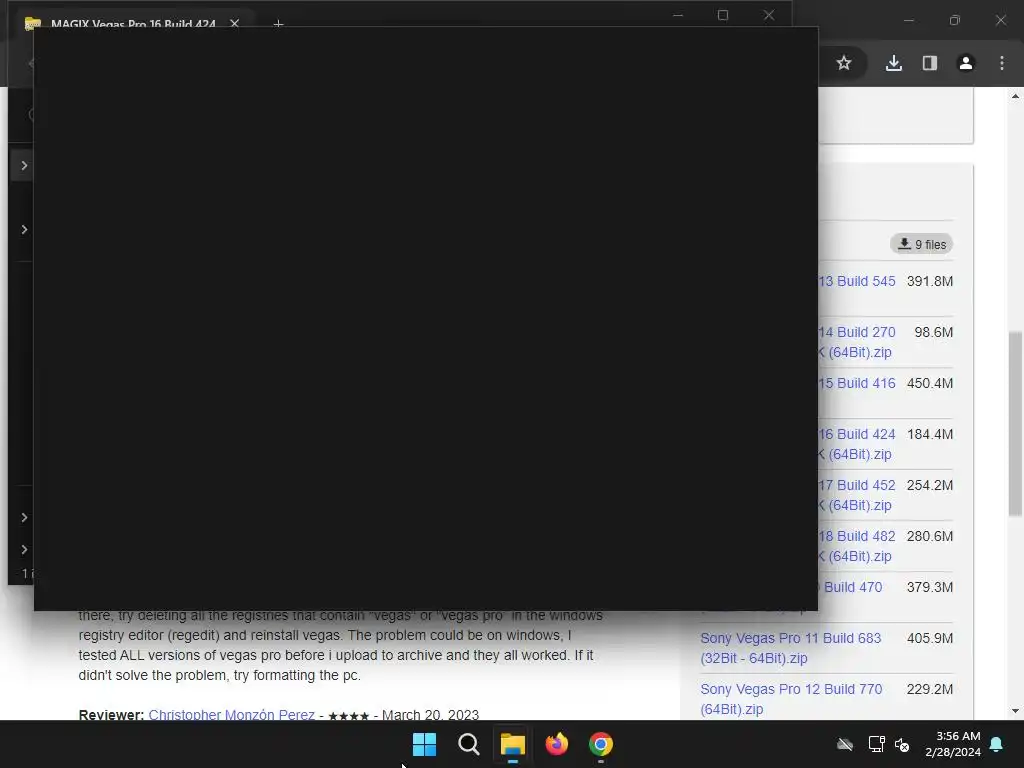Open the 16 Build 424 download link
This screenshot has height=768, width=1024.
[857, 444]
